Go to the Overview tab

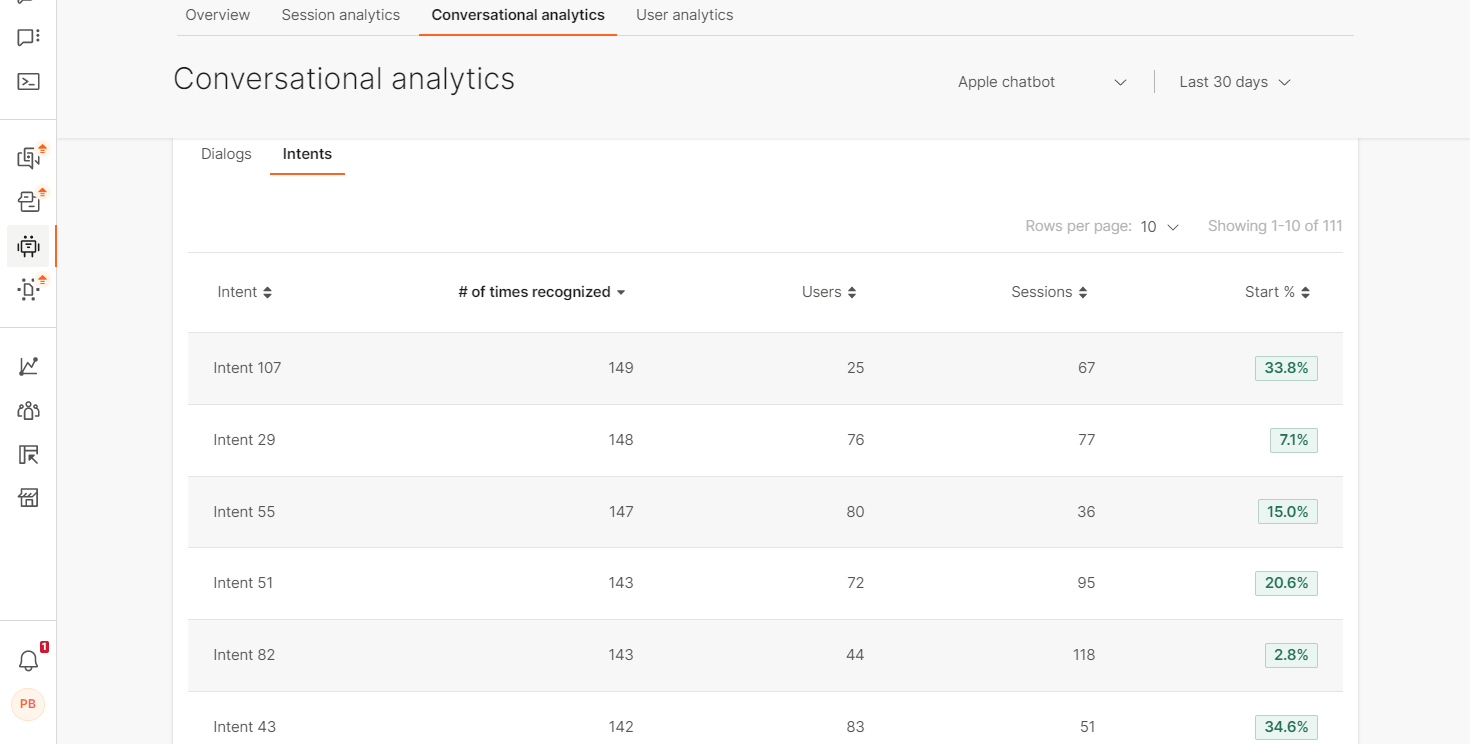click(x=218, y=15)
